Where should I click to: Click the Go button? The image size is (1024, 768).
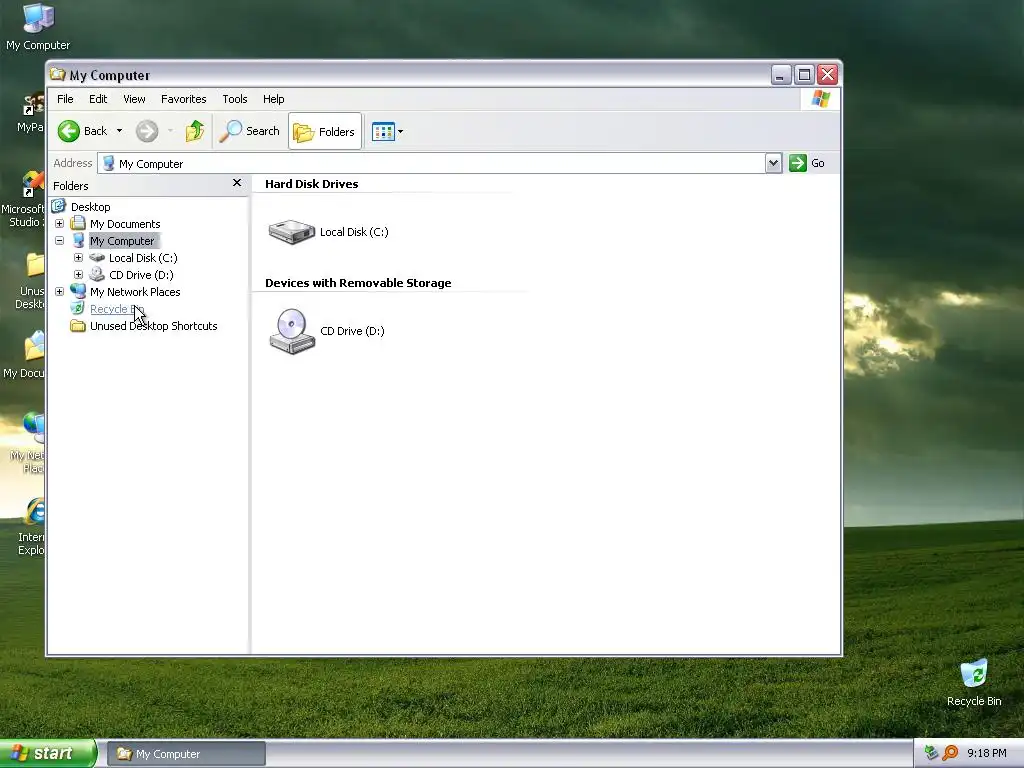[807, 163]
